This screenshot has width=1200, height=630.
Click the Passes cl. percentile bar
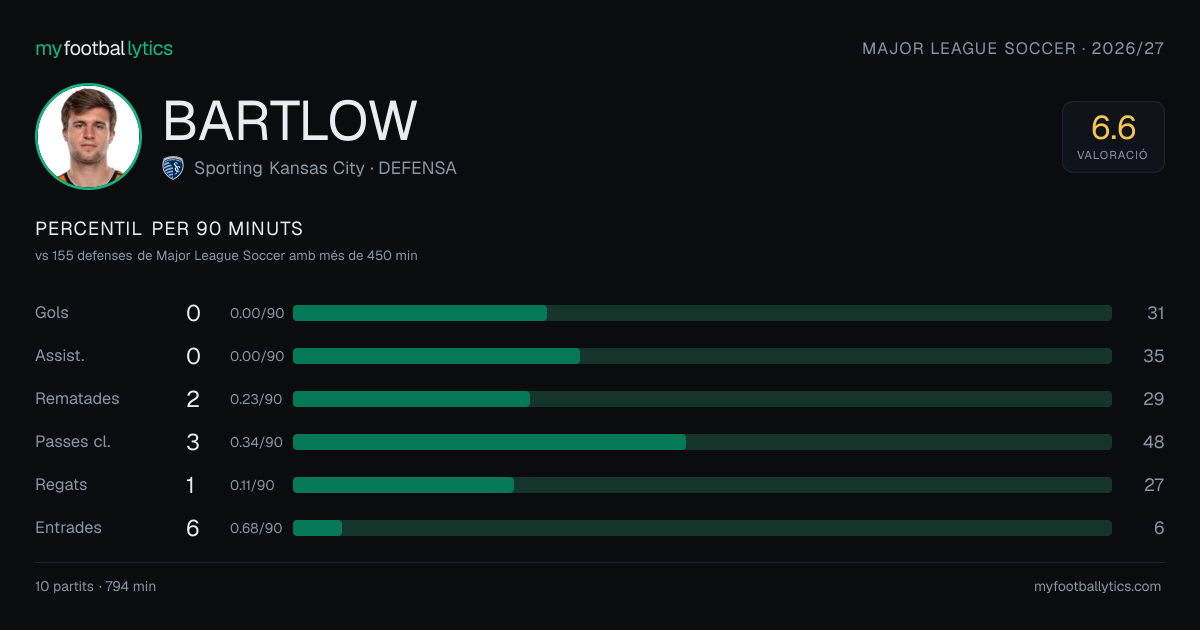pos(702,442)
